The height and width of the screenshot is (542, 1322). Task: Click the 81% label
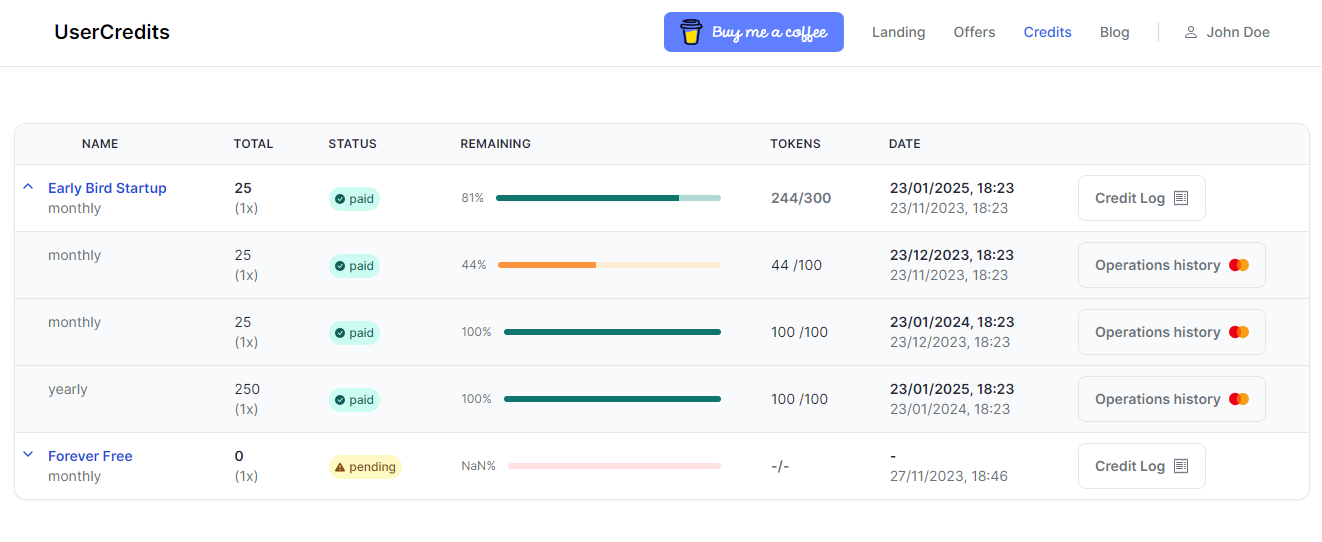472,198
